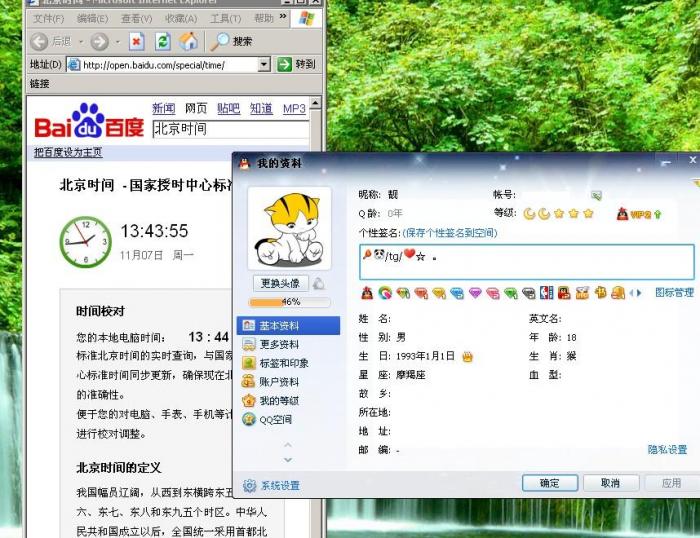Click the Baidu logo
This screenshot has height=538, width=700.
(89, 121)
